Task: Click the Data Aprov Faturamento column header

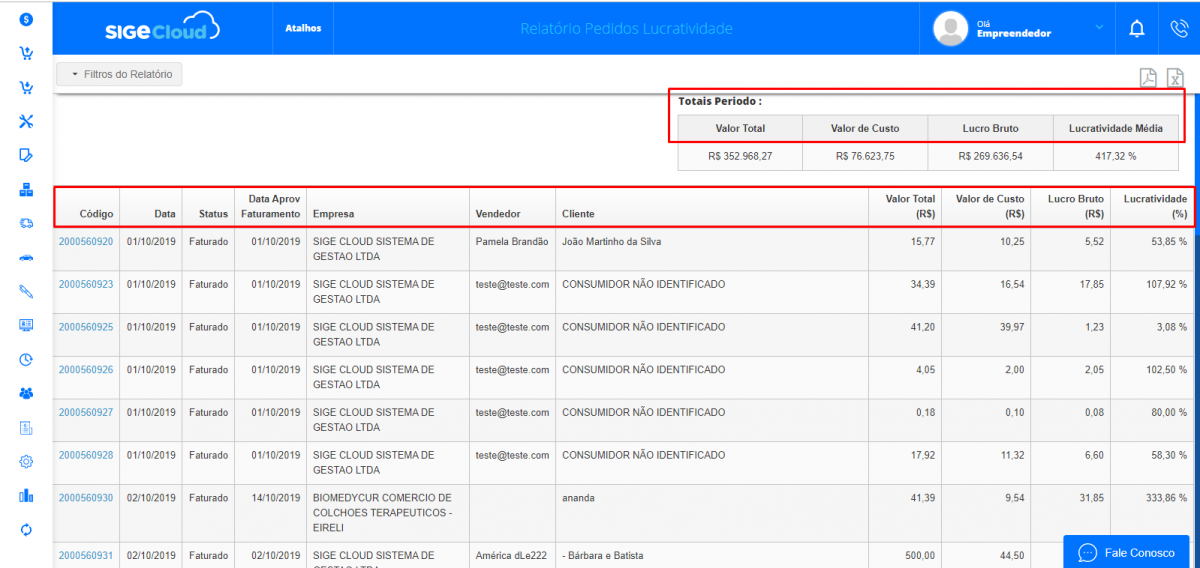Action: (x=270, y=207)
